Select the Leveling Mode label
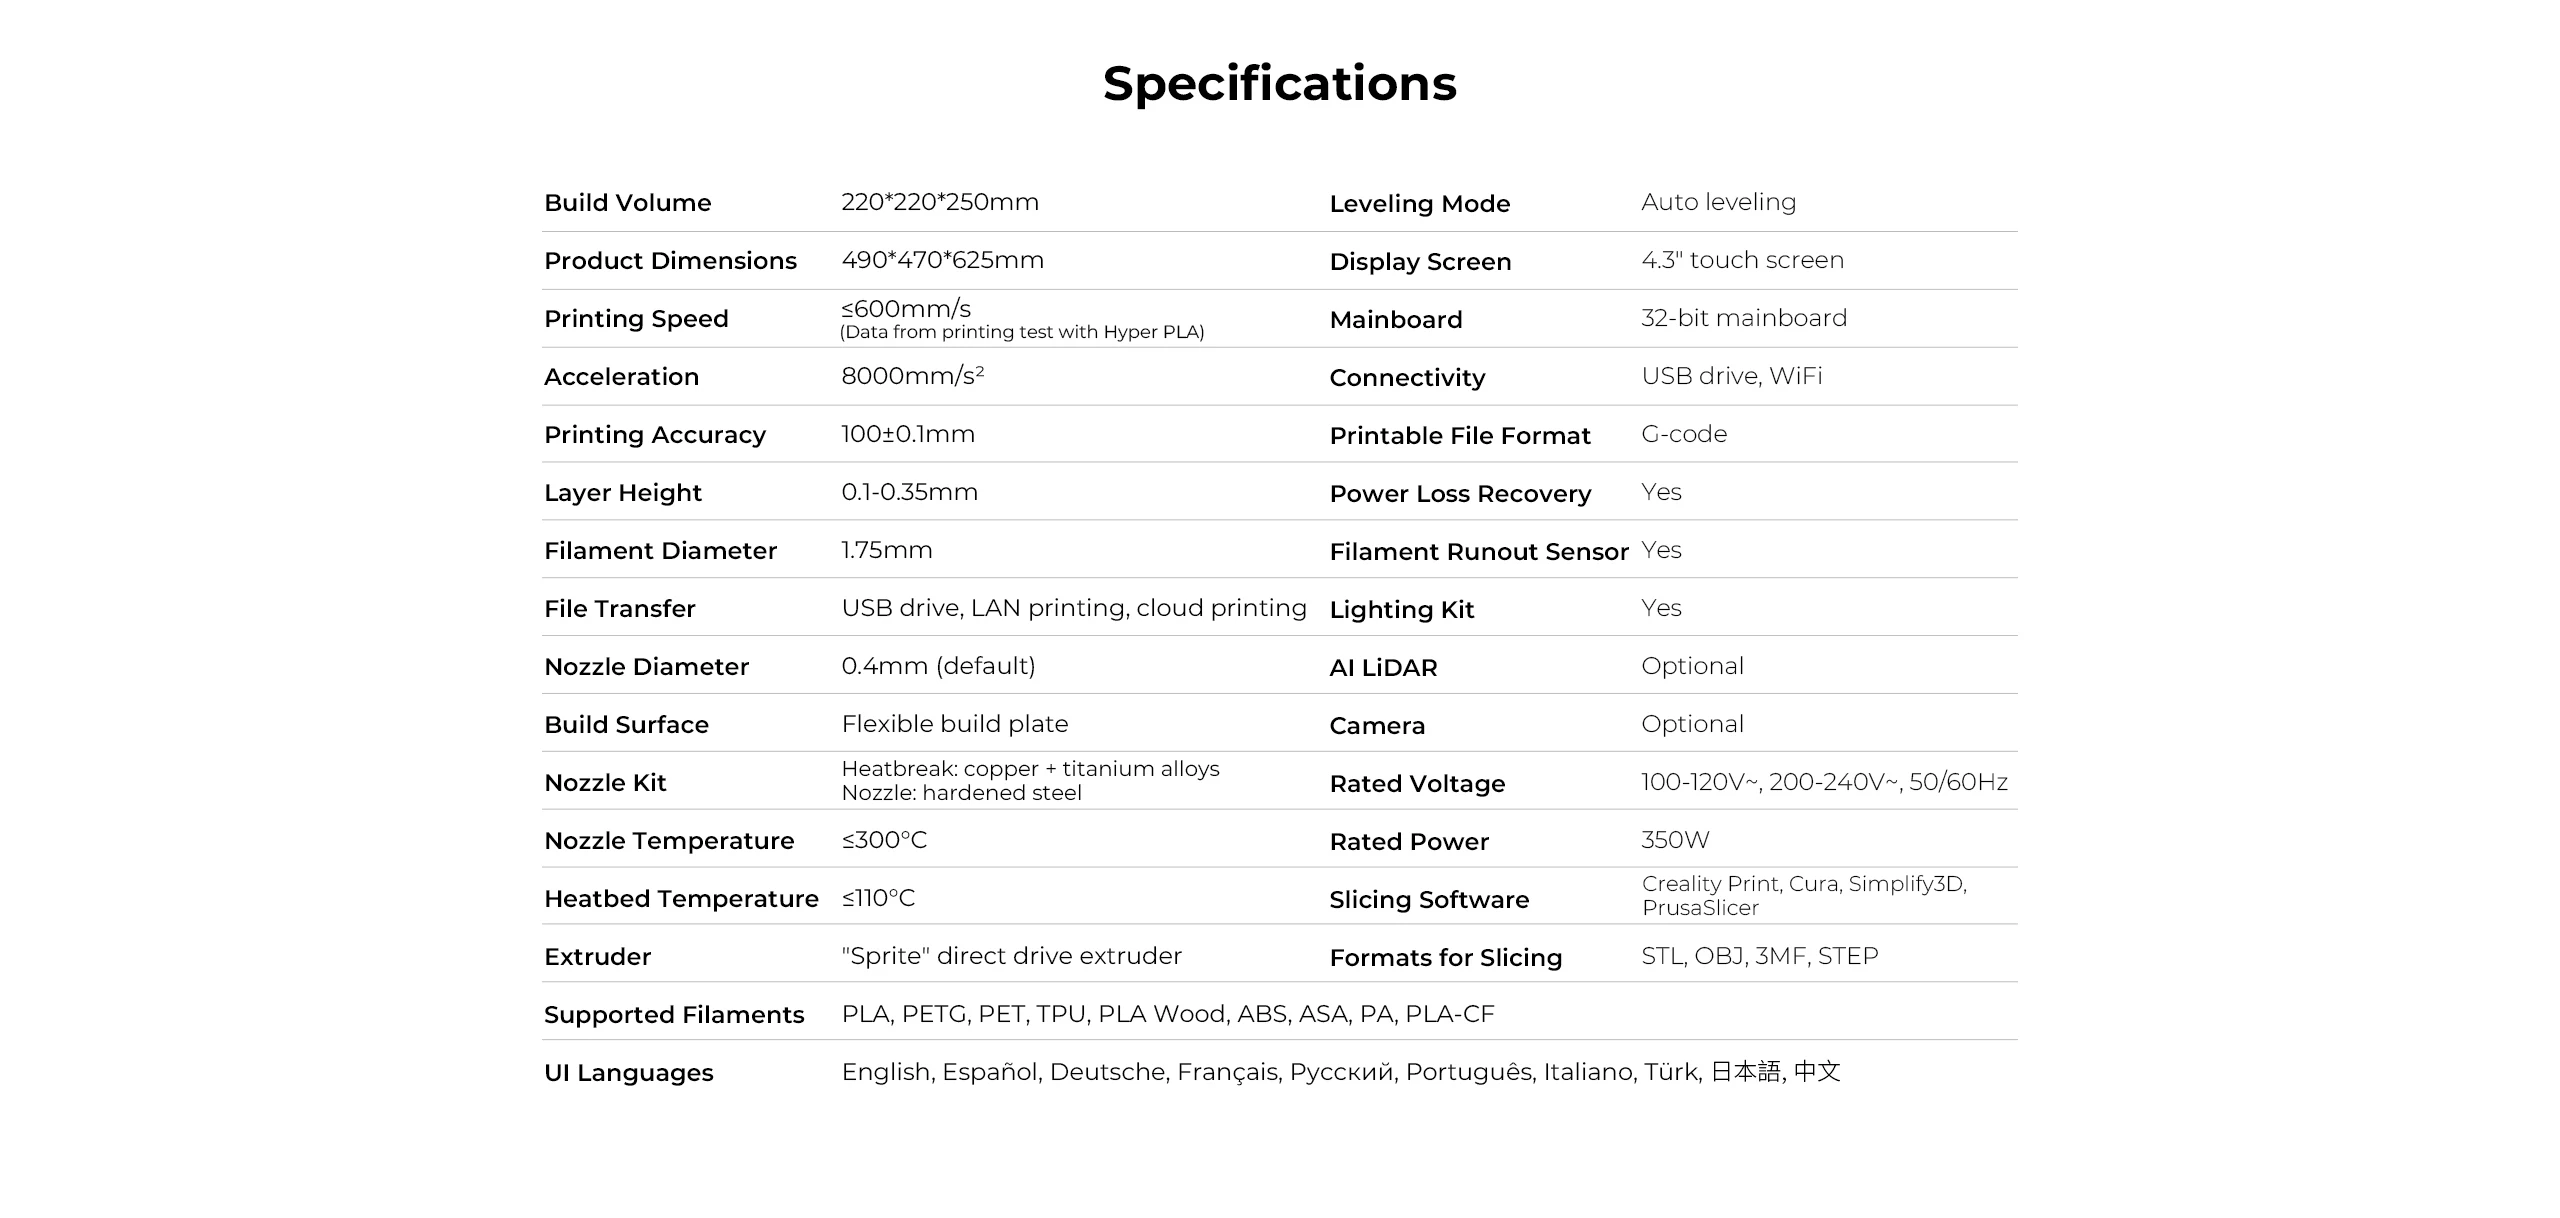This screenshot has height=1218, width=2560. [1420, 204]
